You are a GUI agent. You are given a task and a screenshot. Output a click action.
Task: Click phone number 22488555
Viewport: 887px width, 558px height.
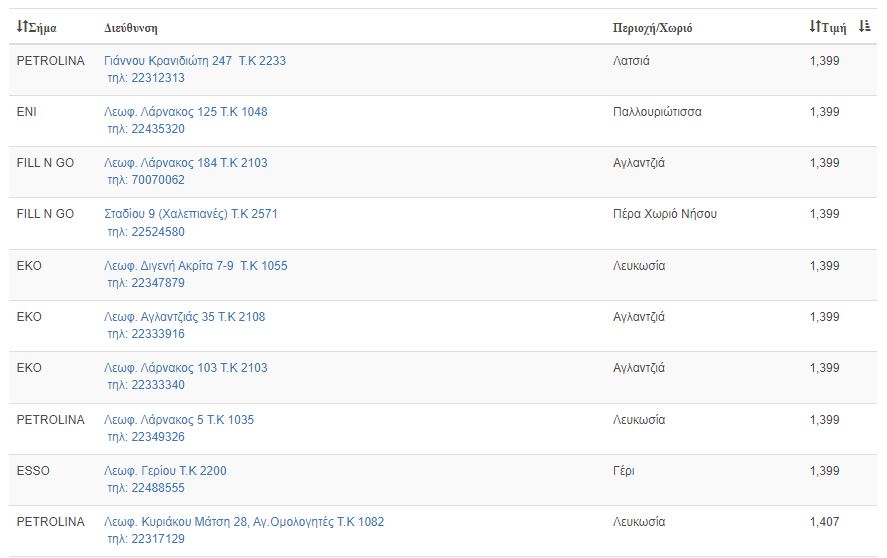click(158, 487)
